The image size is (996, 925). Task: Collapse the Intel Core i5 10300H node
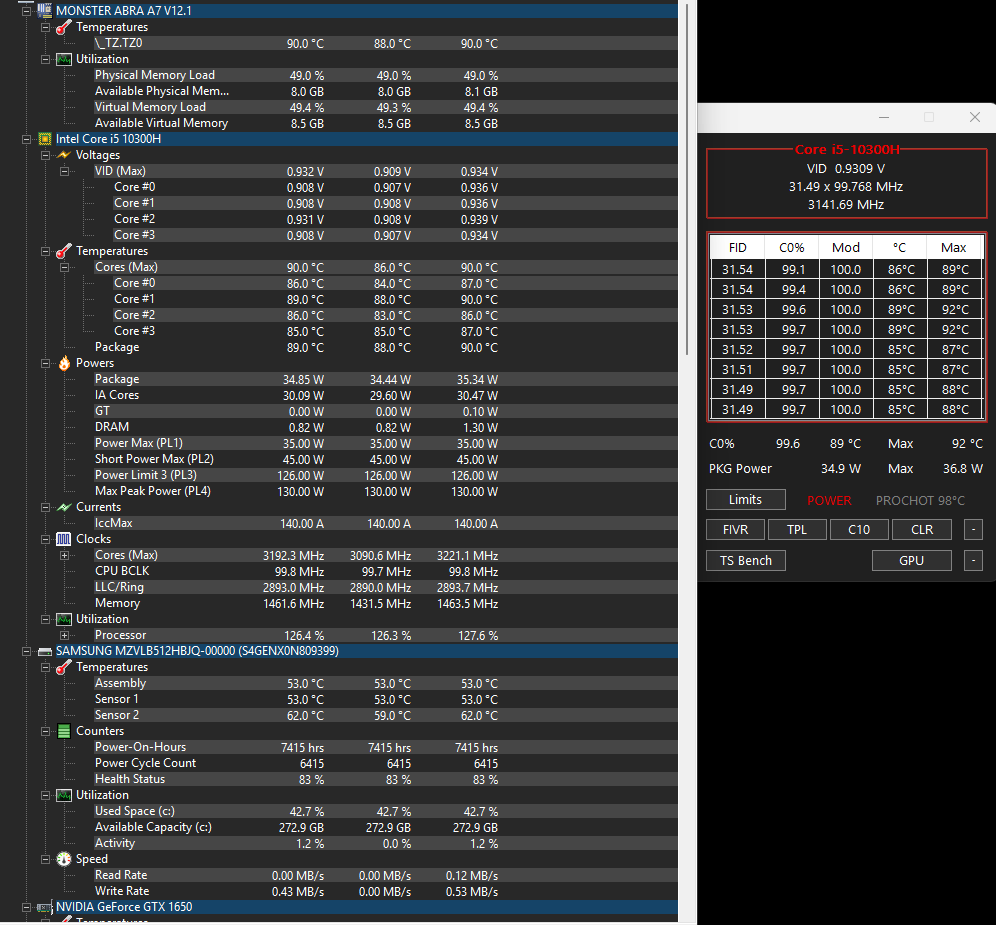click(x=26, y=139)
